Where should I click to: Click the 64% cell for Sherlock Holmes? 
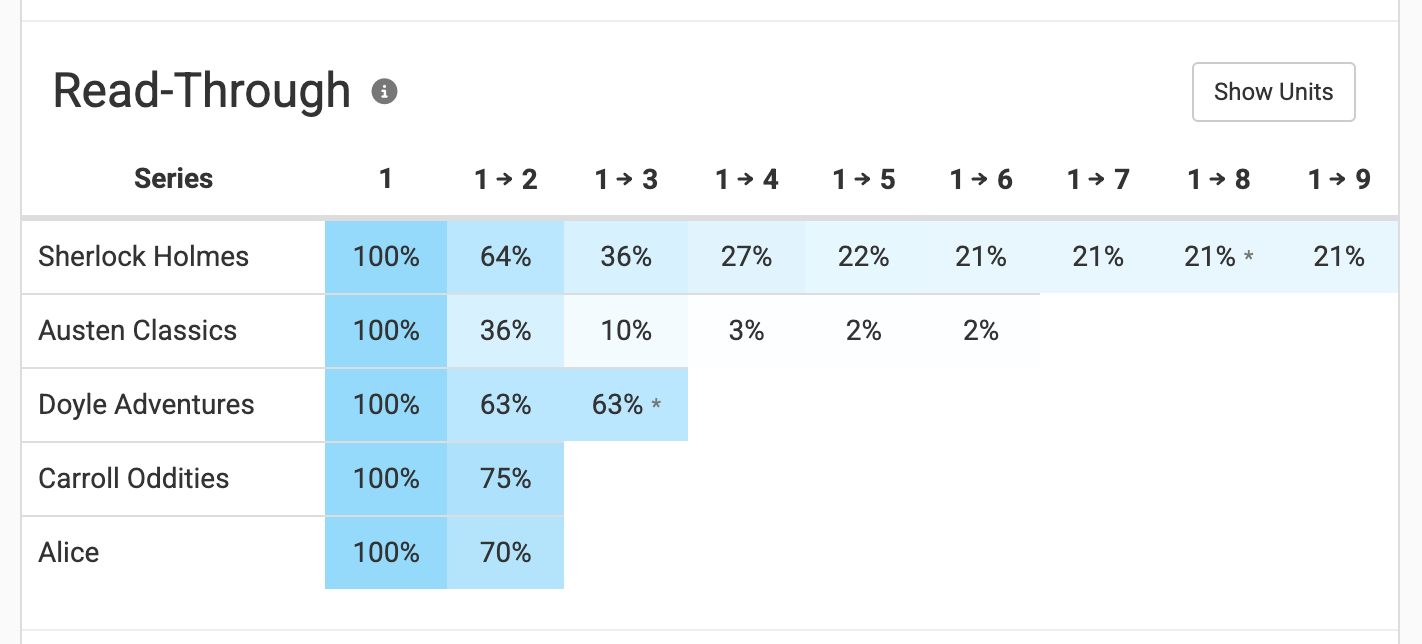pyautogui.click(x=506, y=257)
